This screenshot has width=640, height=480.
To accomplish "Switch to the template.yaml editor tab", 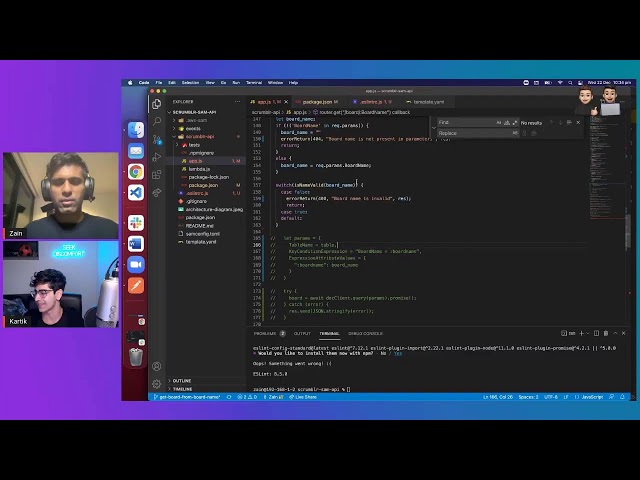I will [x=429, y=102].
